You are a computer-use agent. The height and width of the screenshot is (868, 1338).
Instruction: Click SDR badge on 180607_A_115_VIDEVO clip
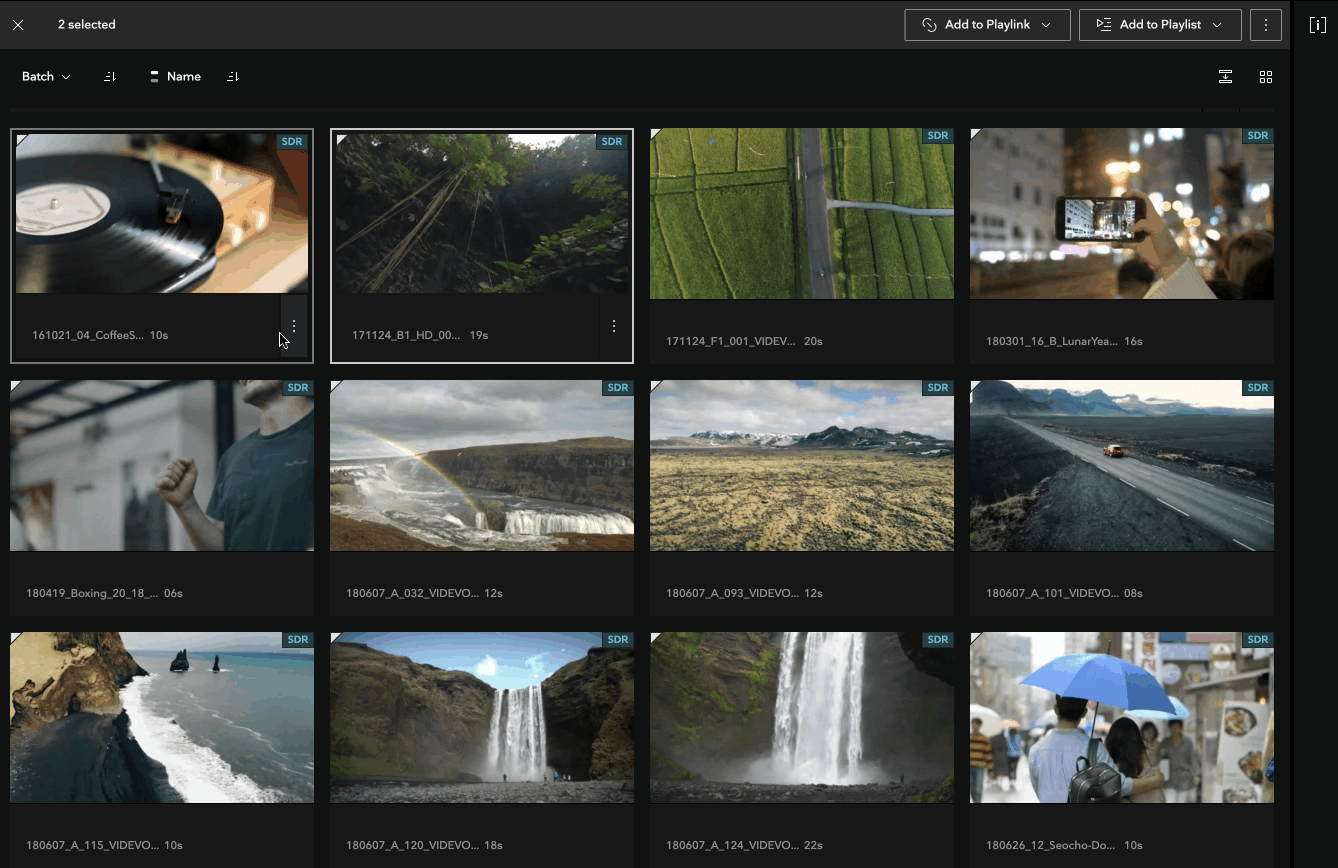(x=298, y=640)
